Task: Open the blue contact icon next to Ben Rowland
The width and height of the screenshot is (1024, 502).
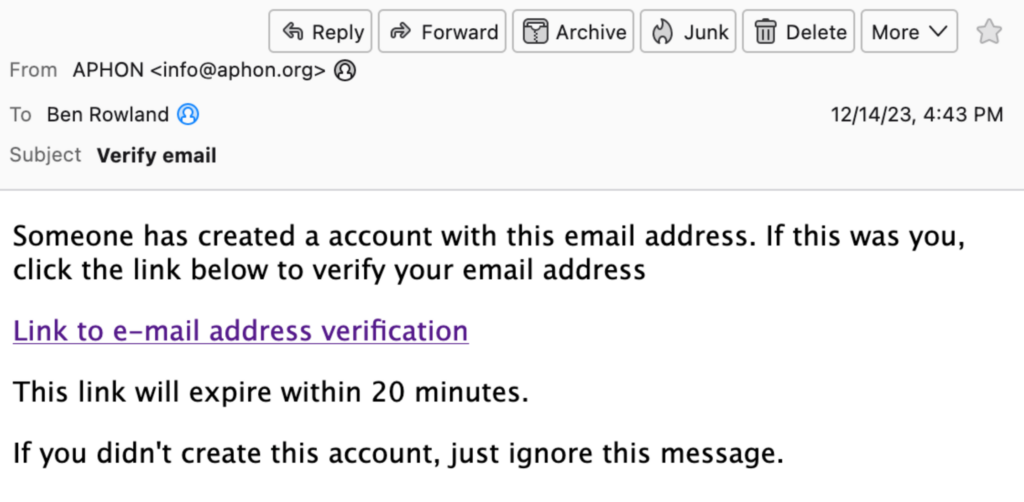Action: (188, 114)
